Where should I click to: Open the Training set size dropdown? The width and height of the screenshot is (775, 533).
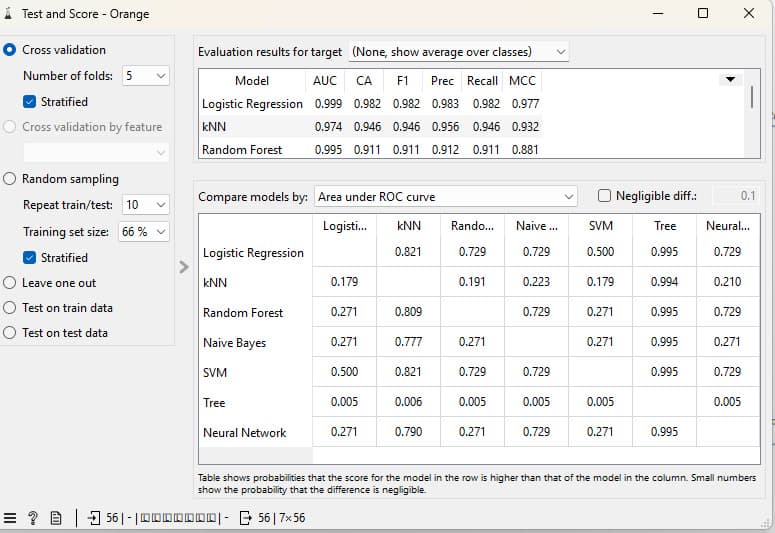click(x=143, y=232)
